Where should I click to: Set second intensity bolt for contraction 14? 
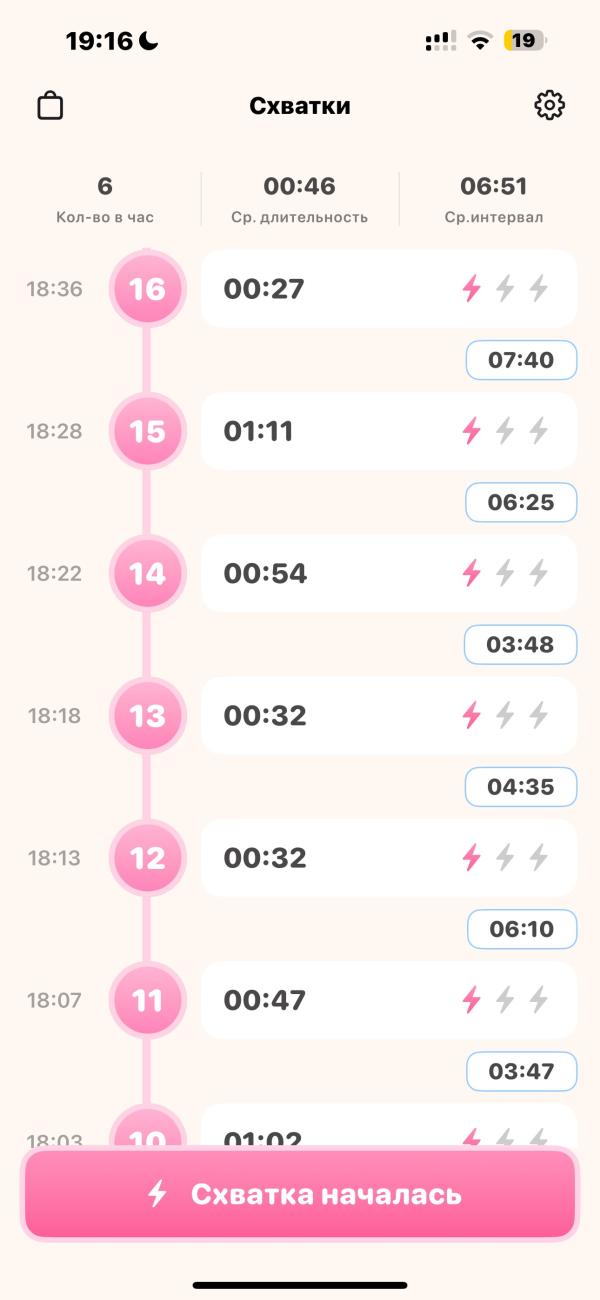pos(505,573)
